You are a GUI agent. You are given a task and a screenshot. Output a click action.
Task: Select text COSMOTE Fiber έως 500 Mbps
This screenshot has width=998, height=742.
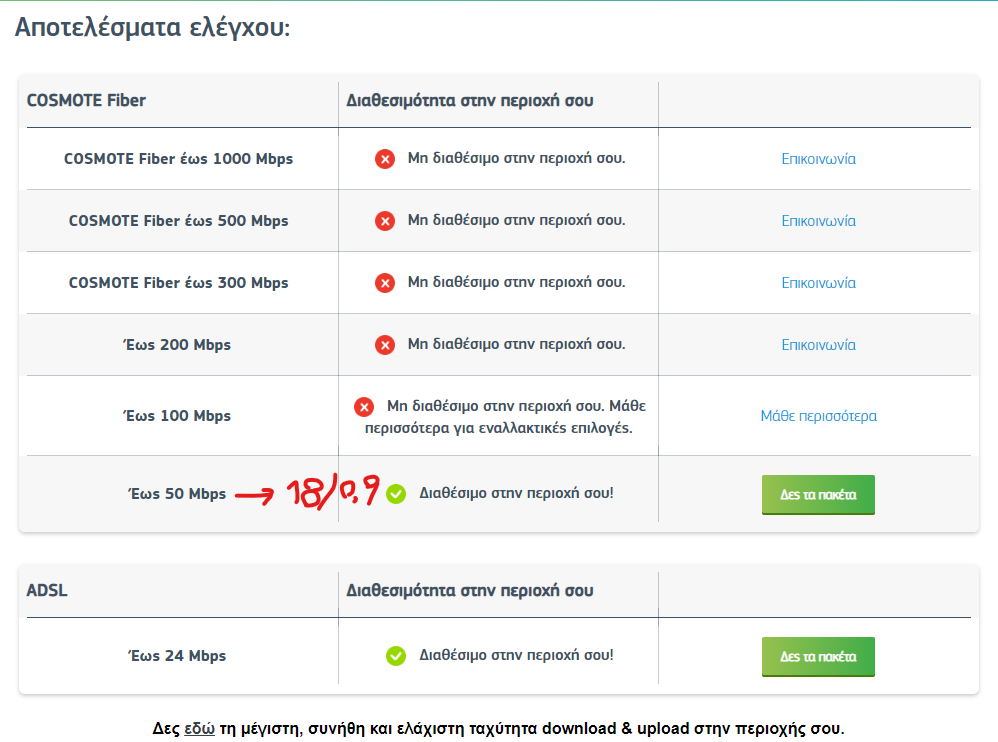coord(178,221)
